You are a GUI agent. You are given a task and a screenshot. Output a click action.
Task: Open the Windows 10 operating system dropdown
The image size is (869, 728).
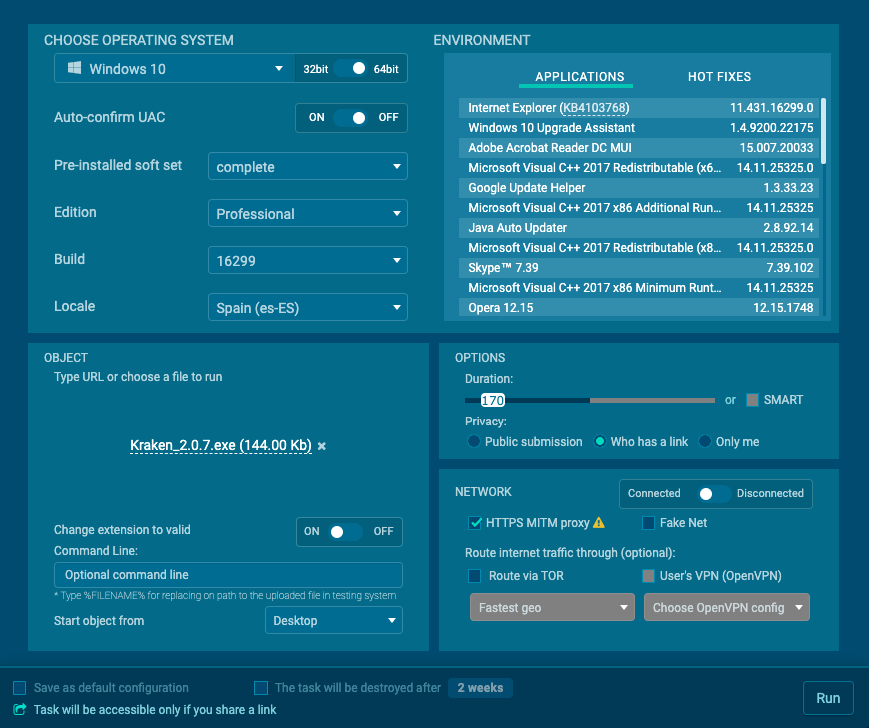[174, 69]
